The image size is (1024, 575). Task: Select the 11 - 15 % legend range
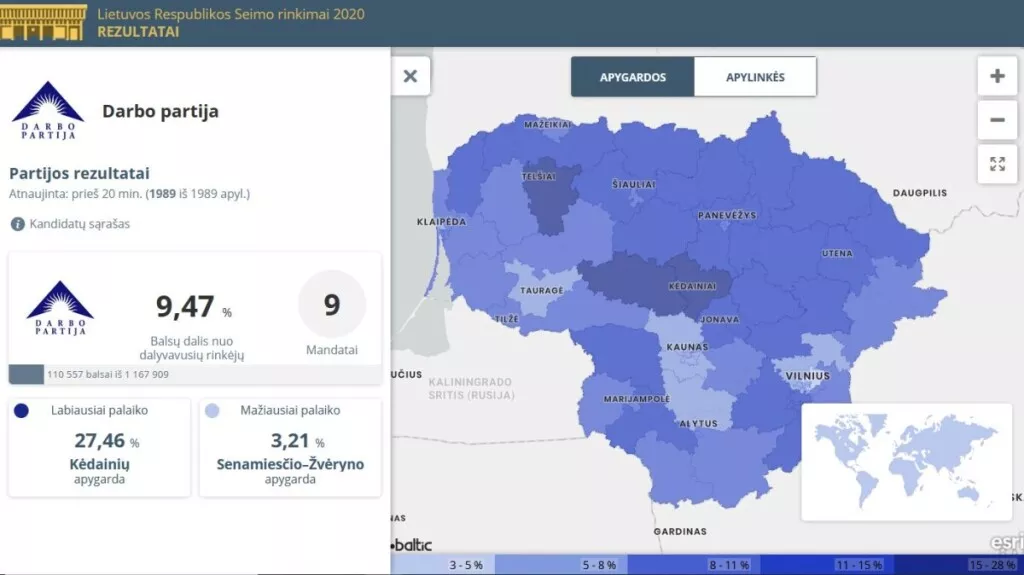(x=827, y=565)
